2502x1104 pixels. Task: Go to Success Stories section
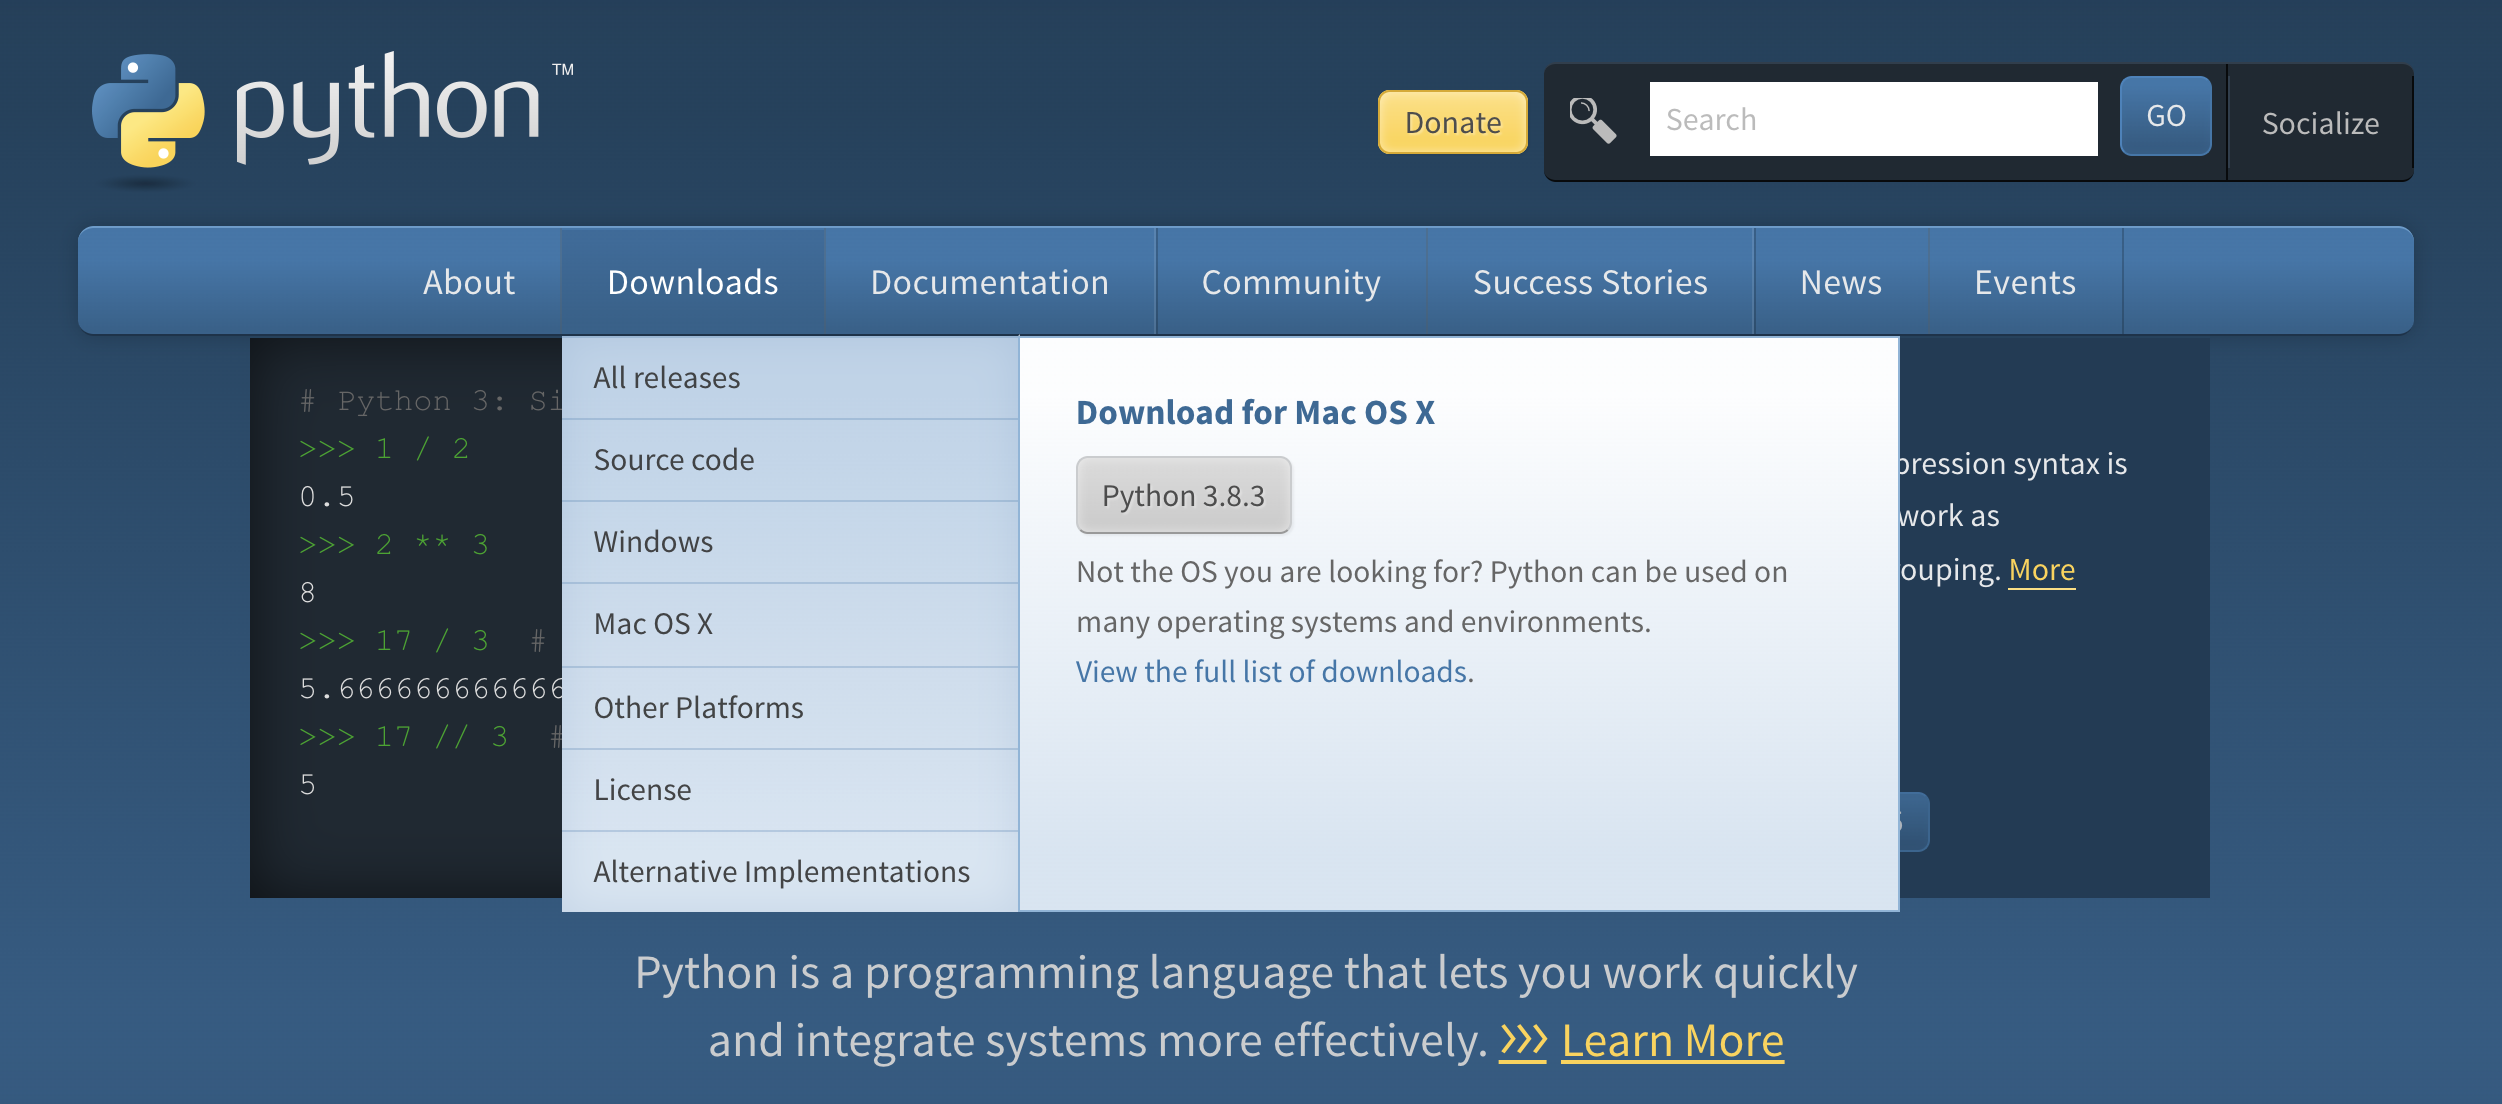click(x=1589, y=282)
